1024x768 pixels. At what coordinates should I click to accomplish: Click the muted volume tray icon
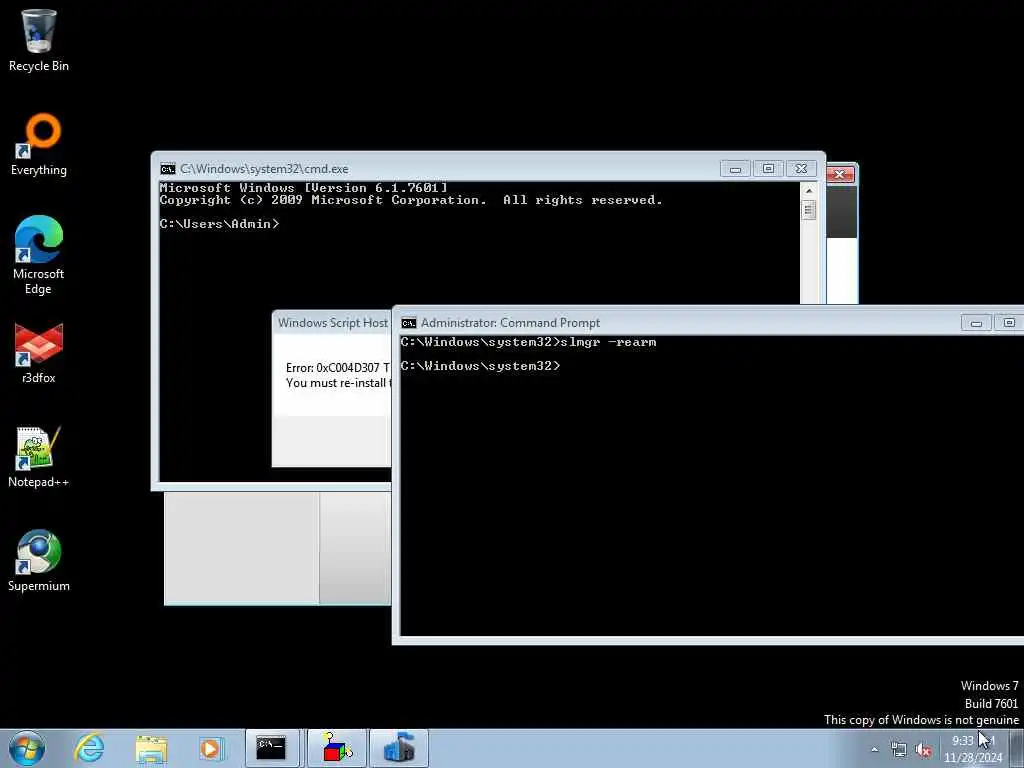point(923,750)
